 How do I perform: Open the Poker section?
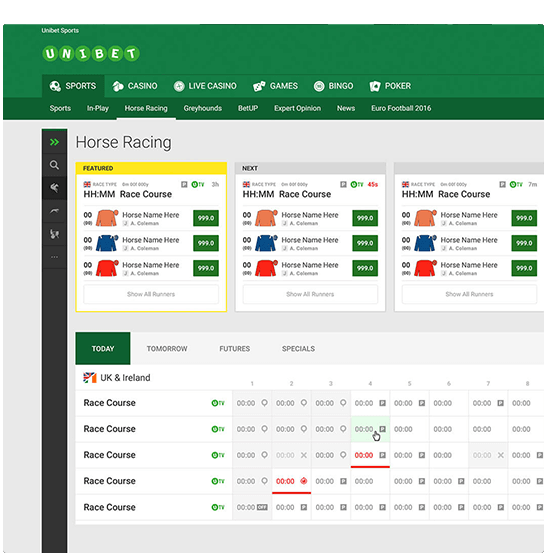[390, 86]
